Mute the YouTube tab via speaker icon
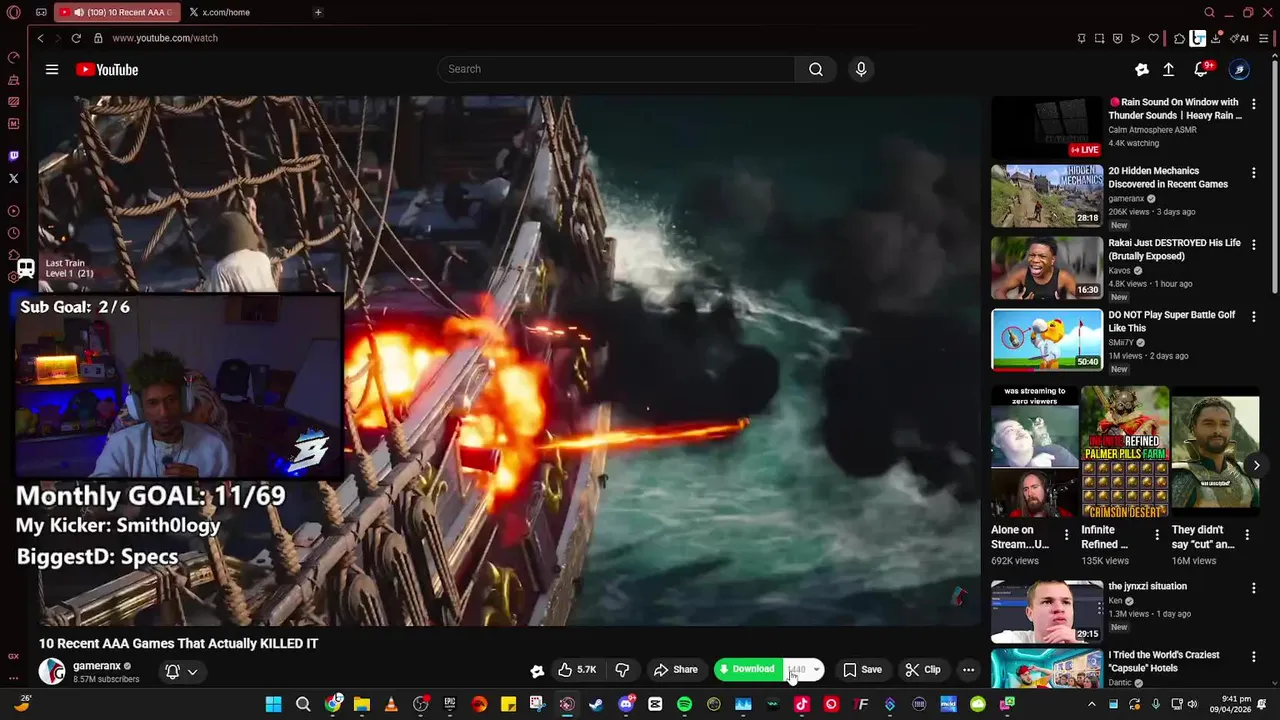The width and height of the screenshot is (1280, 720). [78, 12]
